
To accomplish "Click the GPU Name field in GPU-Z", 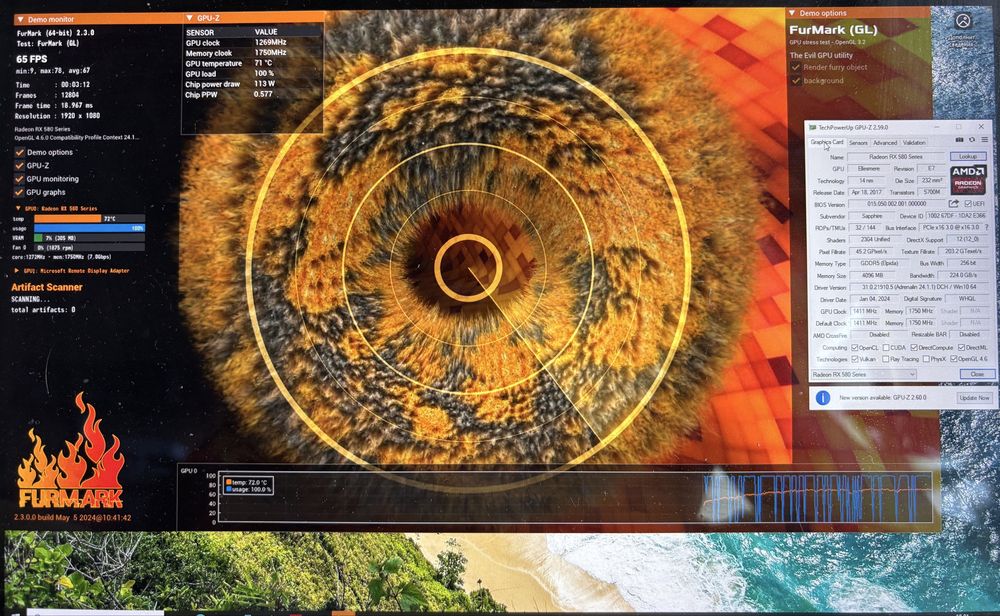I will [x=896, y=157].
